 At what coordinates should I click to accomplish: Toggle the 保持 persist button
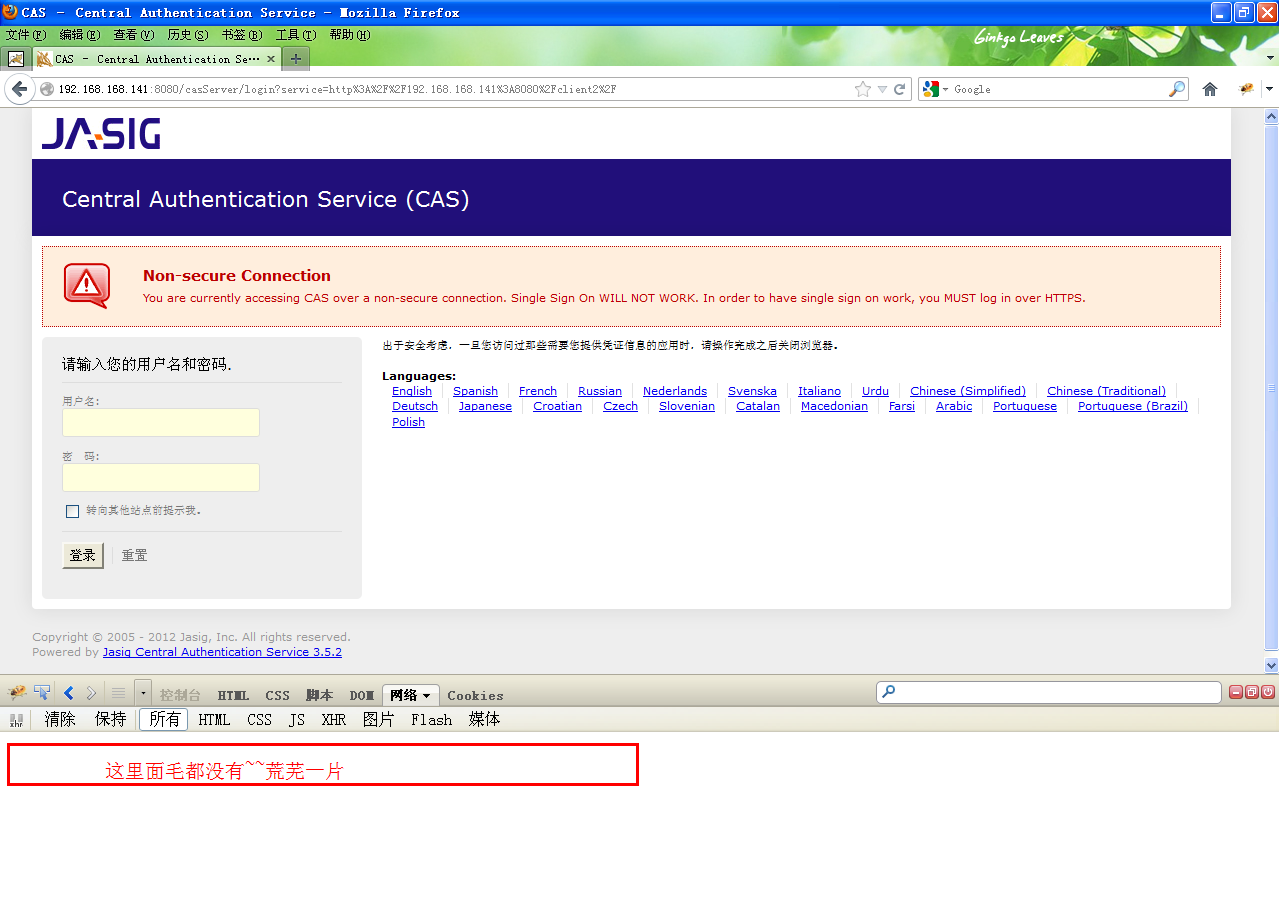111,719
